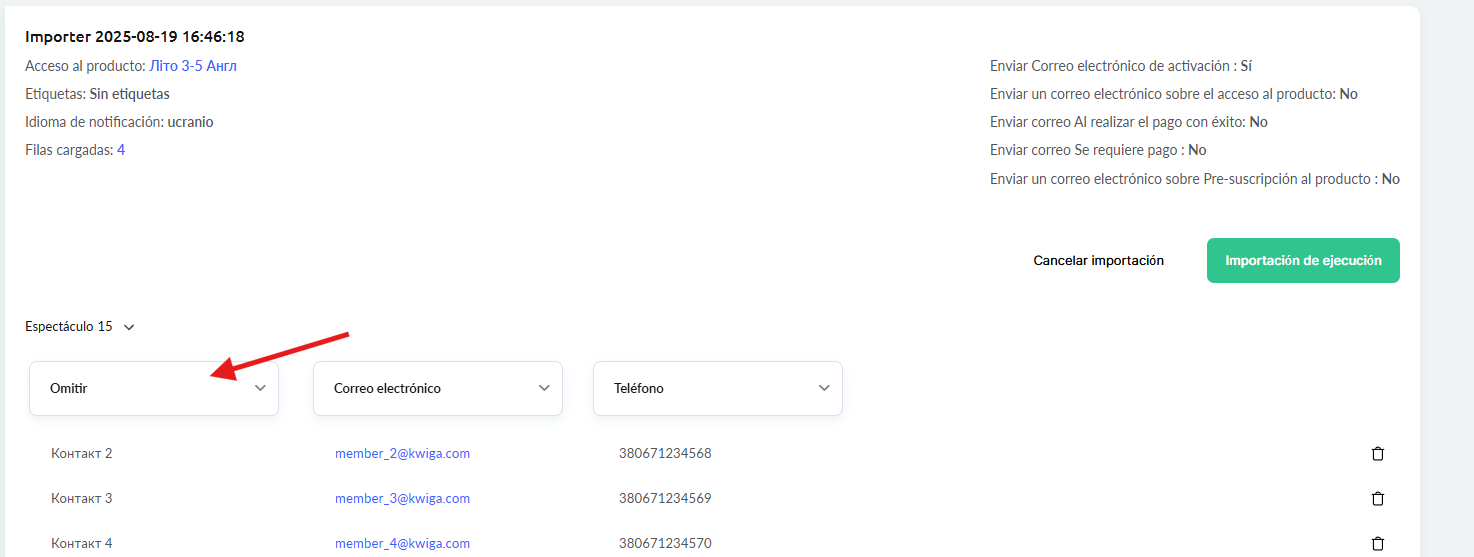This screenshot has height=557, width=1474.
Task: Click phone number 380671234568
Action: point(665,454)
